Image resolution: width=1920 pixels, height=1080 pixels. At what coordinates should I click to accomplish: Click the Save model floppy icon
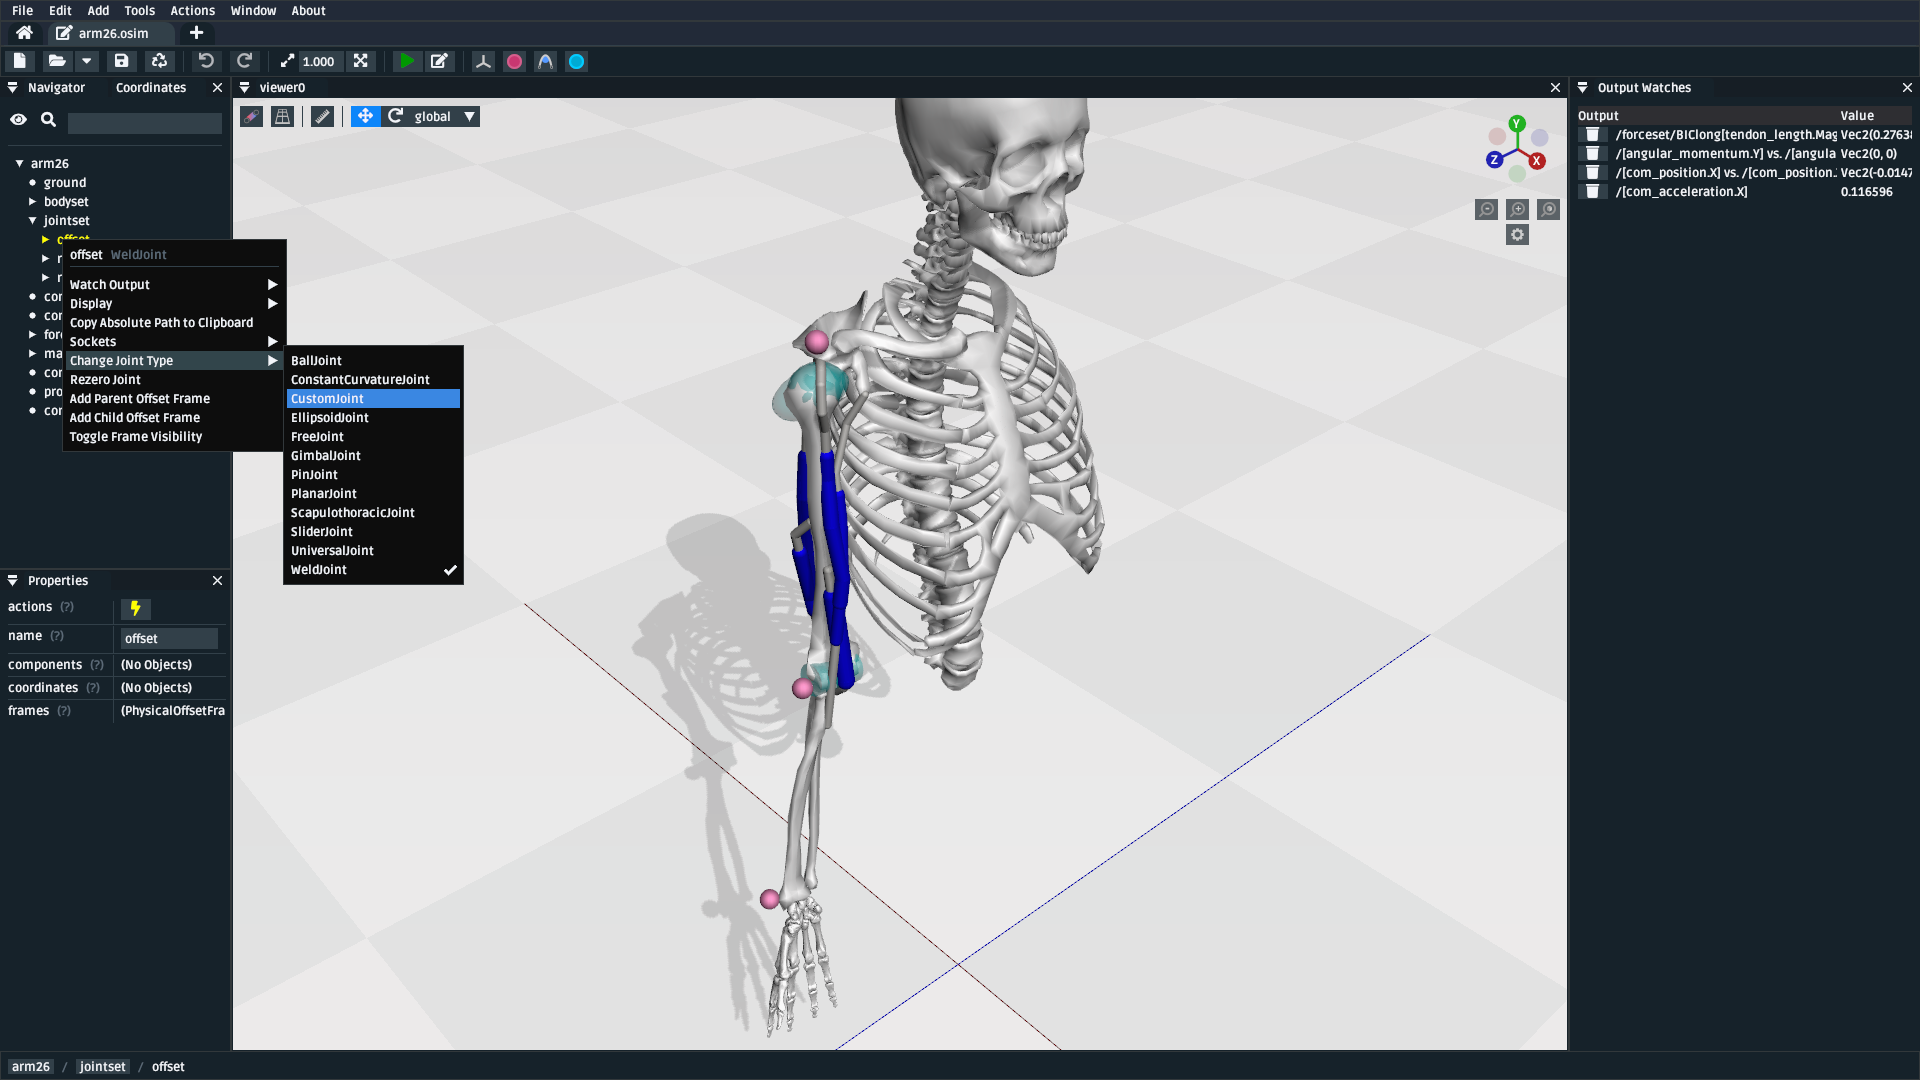pos(121,61)
